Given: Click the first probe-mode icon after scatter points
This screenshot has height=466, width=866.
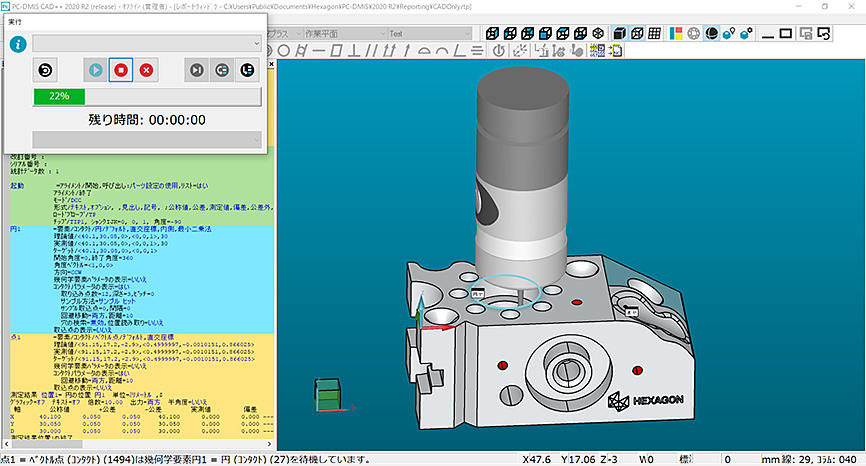Looking at the screenshot, I should pos(541,51).
